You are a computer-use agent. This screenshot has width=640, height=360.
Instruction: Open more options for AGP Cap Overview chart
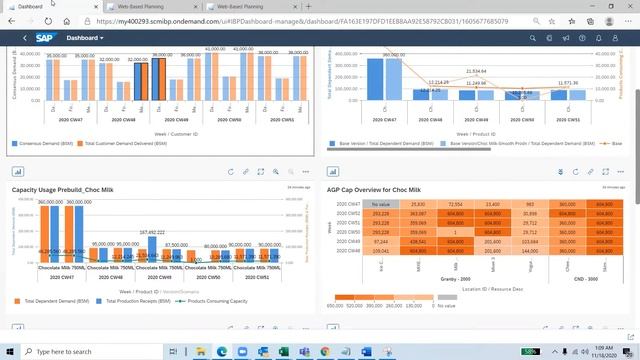pyautogui.click(x=621, y=172)
